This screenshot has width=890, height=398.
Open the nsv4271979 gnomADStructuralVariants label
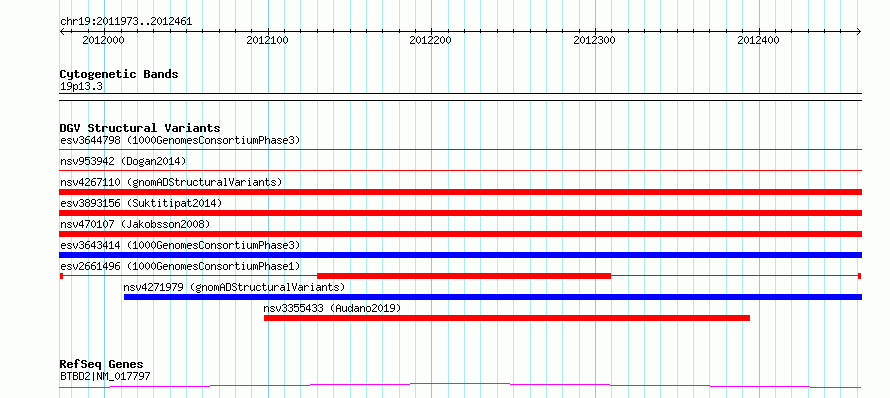click(234, 287)
